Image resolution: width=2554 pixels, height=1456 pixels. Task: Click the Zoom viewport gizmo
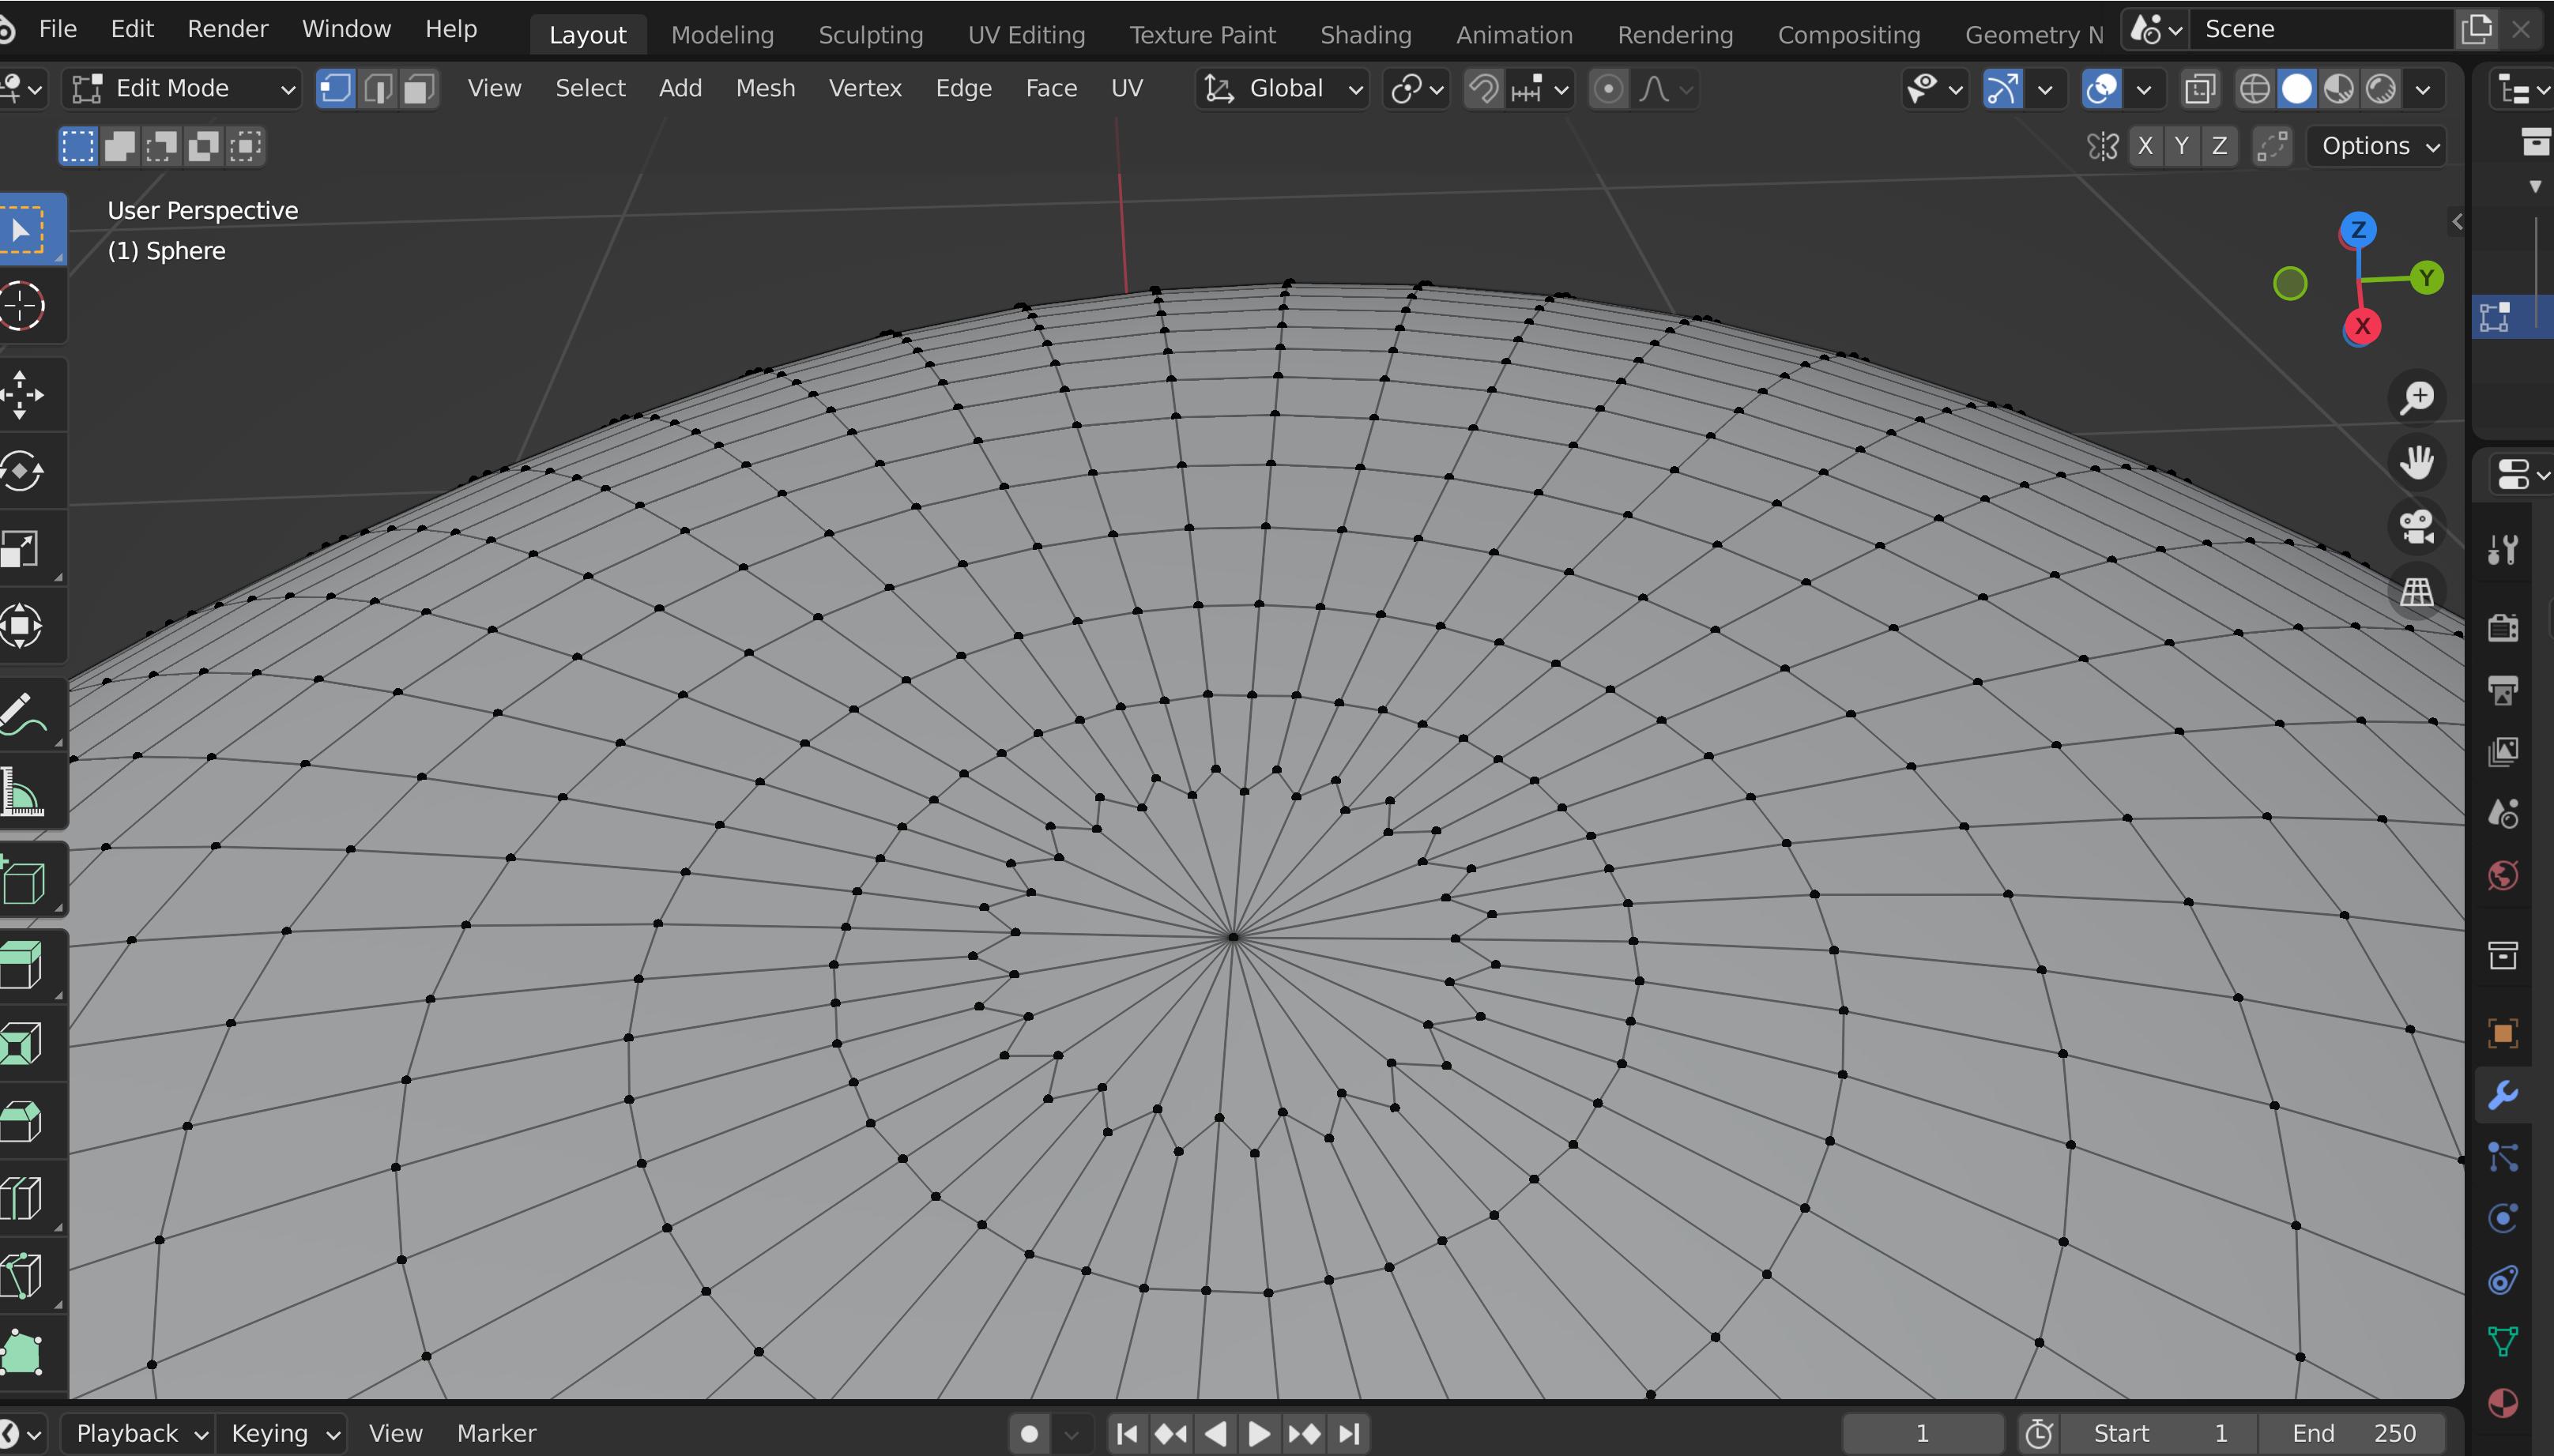tap(2417, 397)
